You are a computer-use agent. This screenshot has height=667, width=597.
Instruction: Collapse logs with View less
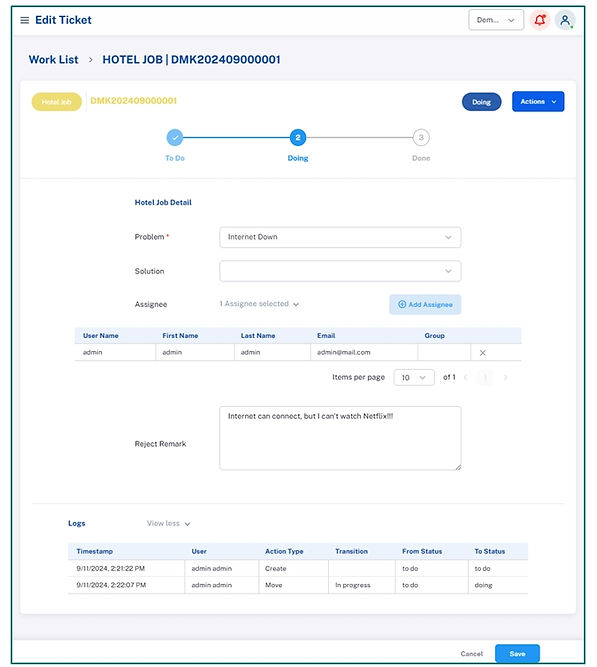coord(169,524)
